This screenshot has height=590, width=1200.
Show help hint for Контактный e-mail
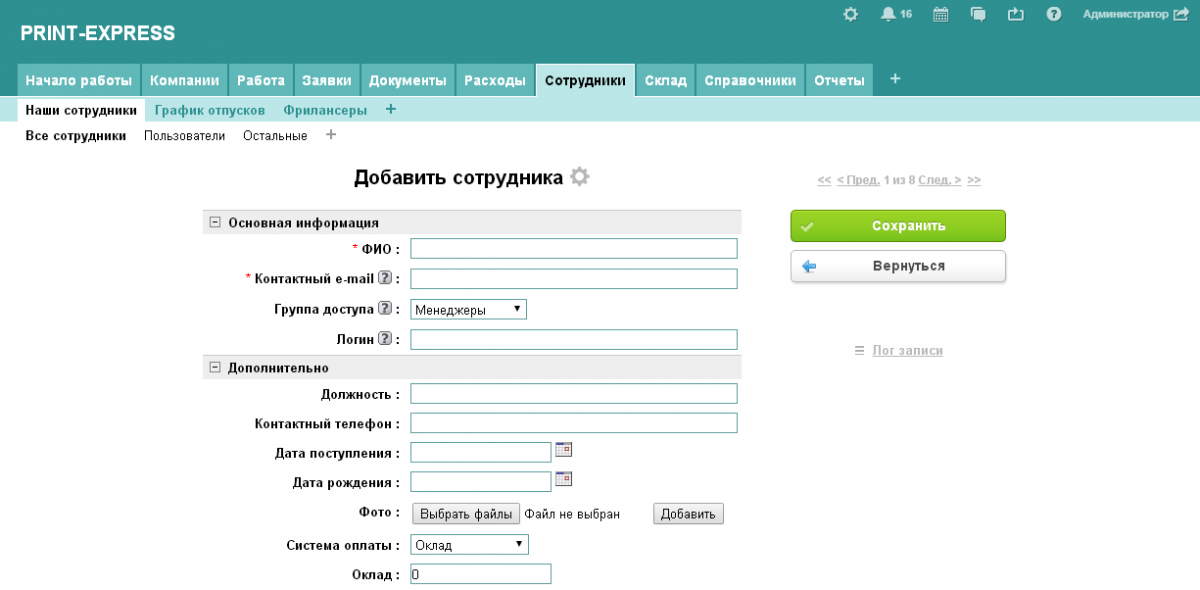[384, 279]
